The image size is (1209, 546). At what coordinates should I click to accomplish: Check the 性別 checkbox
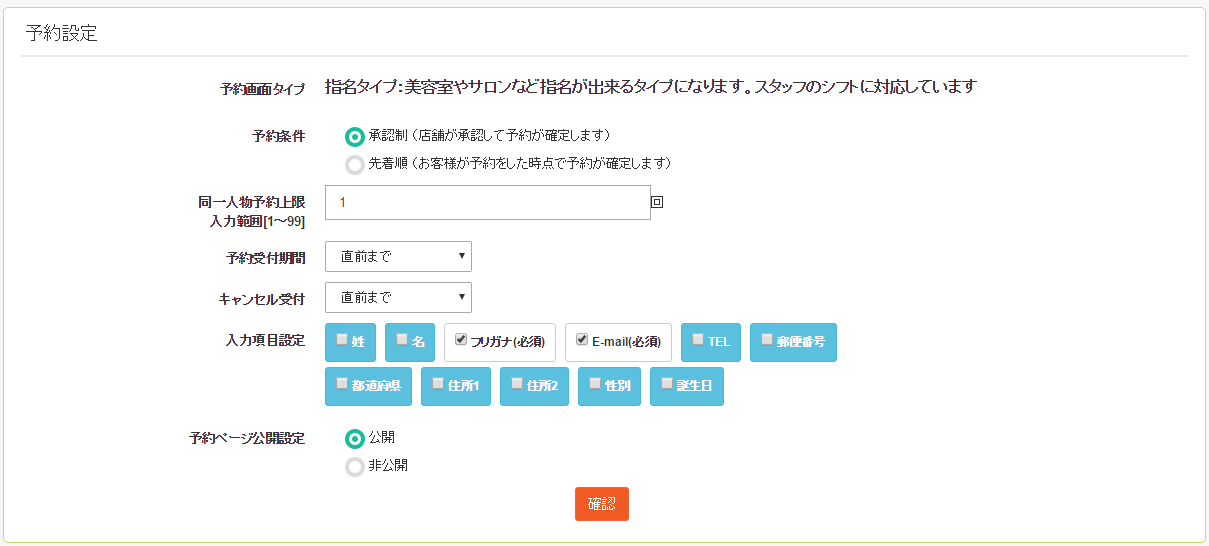(595, 383)
